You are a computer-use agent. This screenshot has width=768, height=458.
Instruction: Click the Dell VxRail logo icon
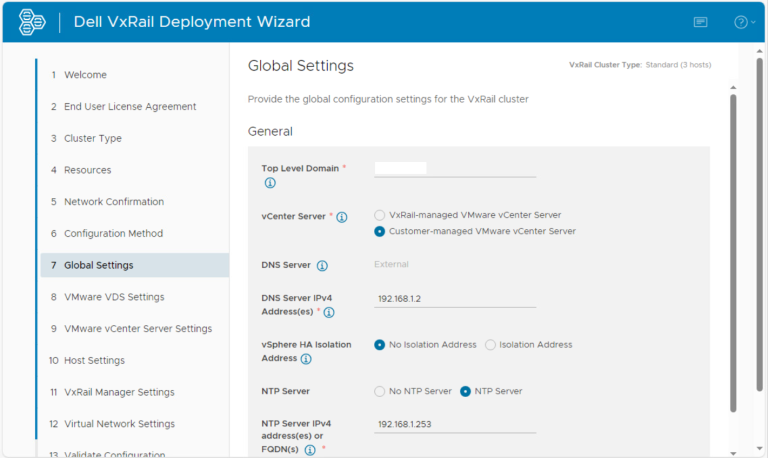tap(32, 22)
